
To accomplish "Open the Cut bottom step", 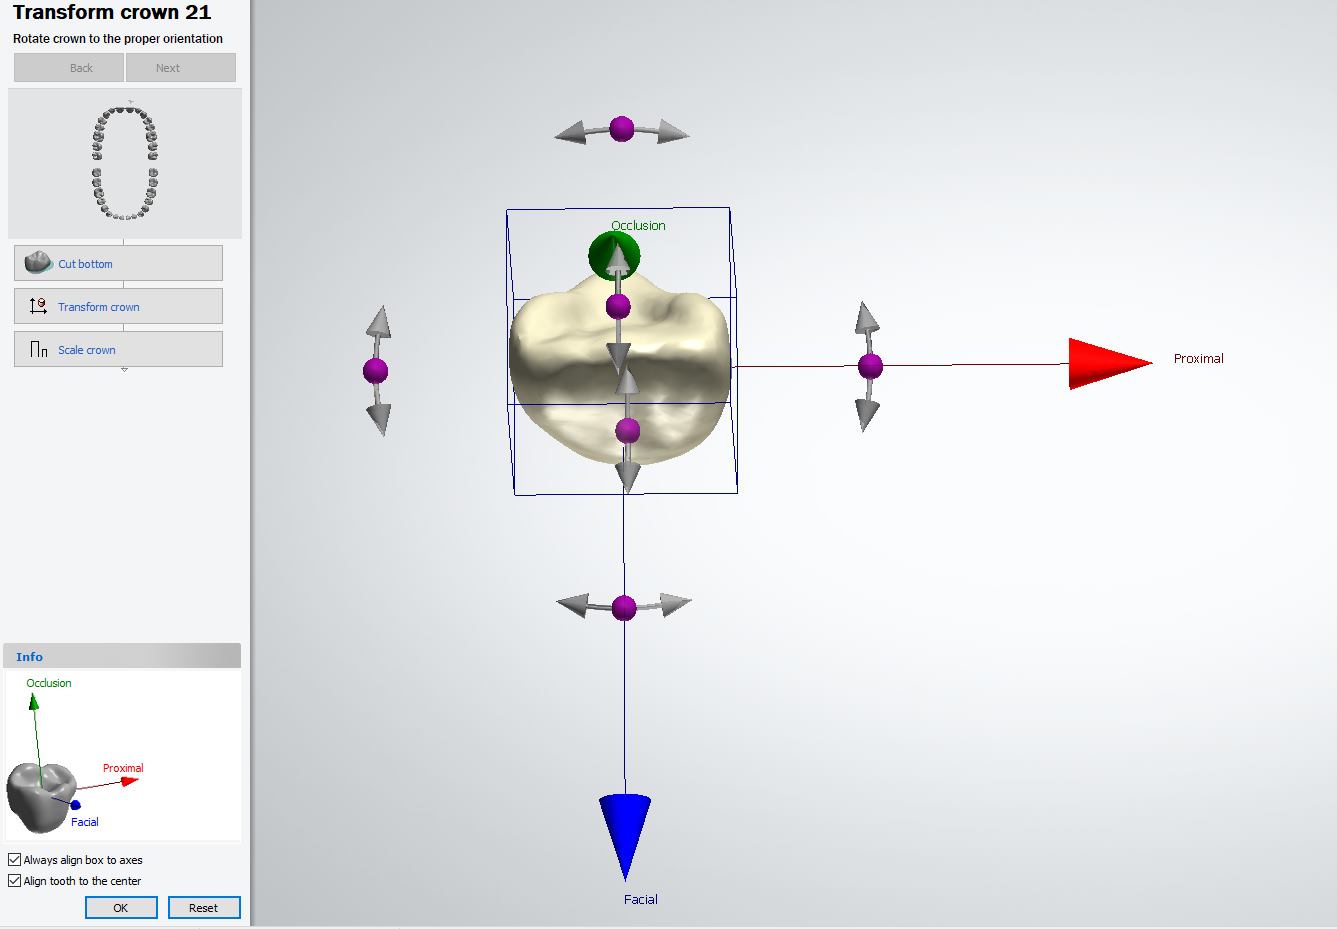I will pyautogui.click(x=118, y=263).
